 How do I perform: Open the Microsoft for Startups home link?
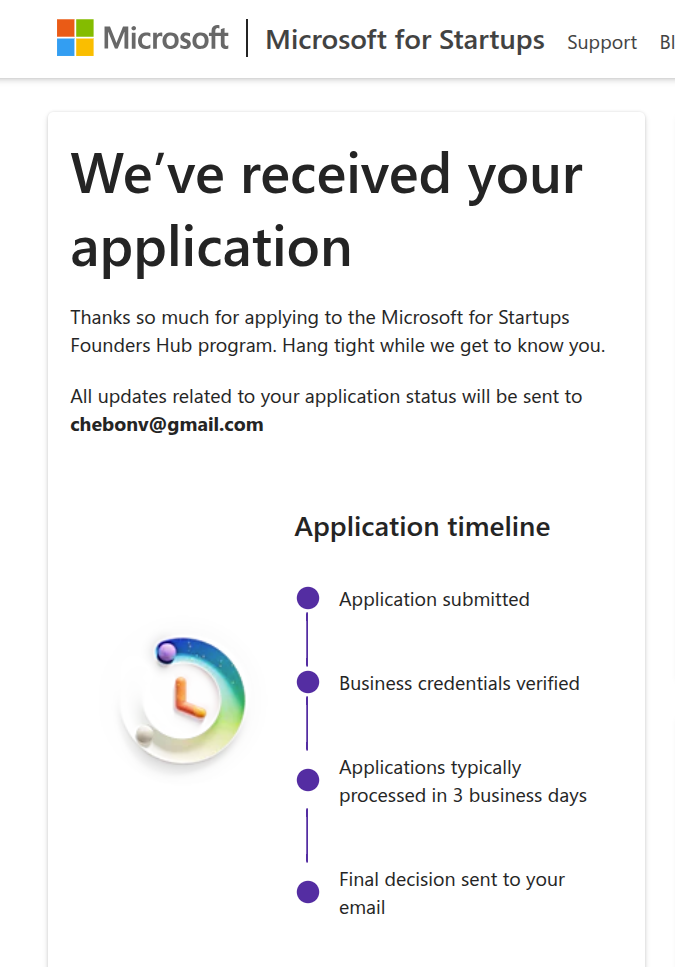pos(405,40)
